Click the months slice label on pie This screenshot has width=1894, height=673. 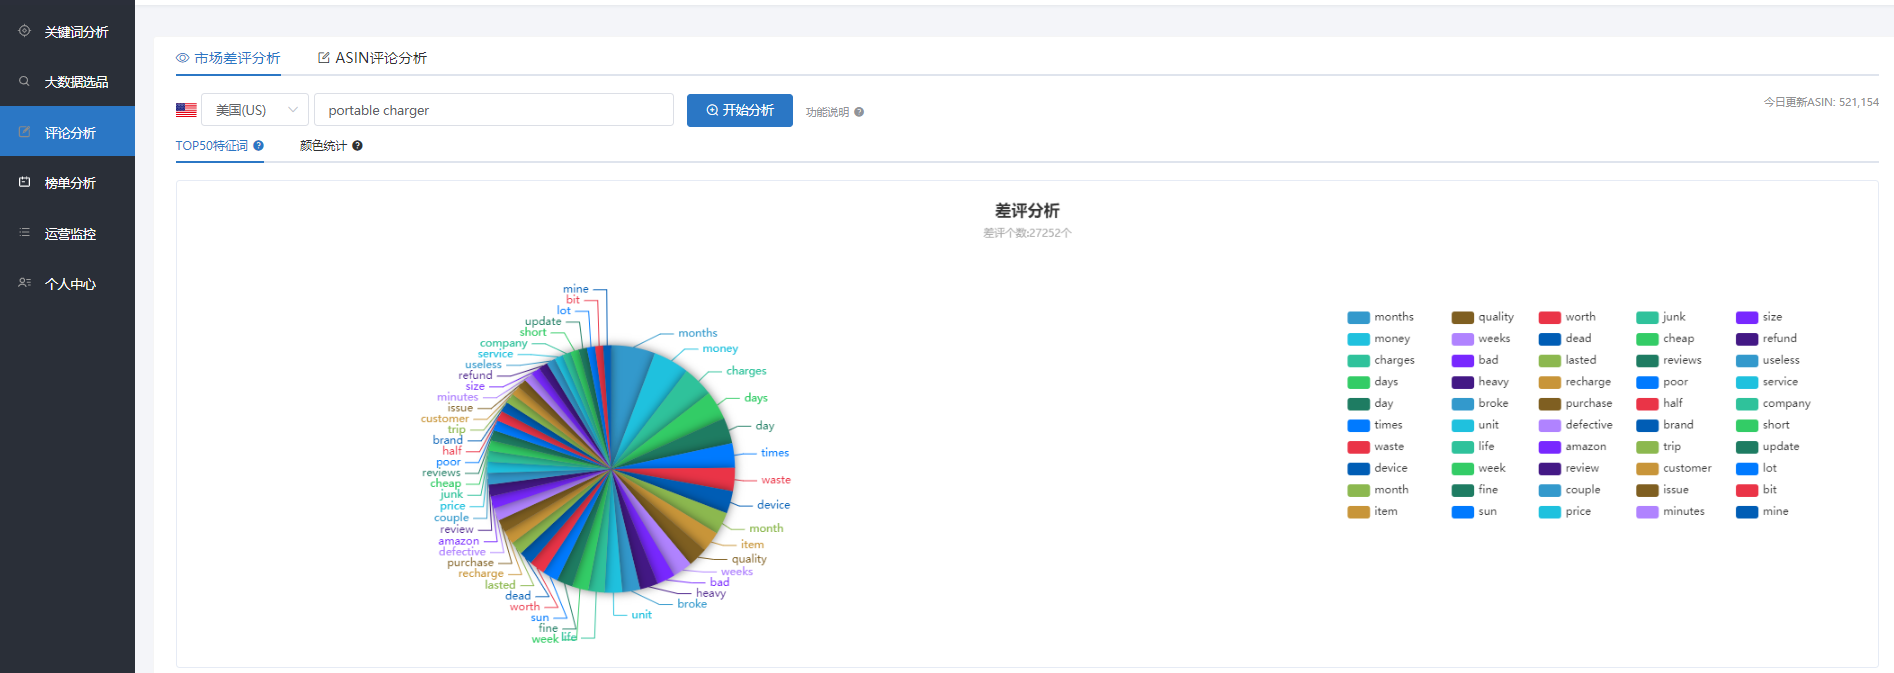[698, 333]
